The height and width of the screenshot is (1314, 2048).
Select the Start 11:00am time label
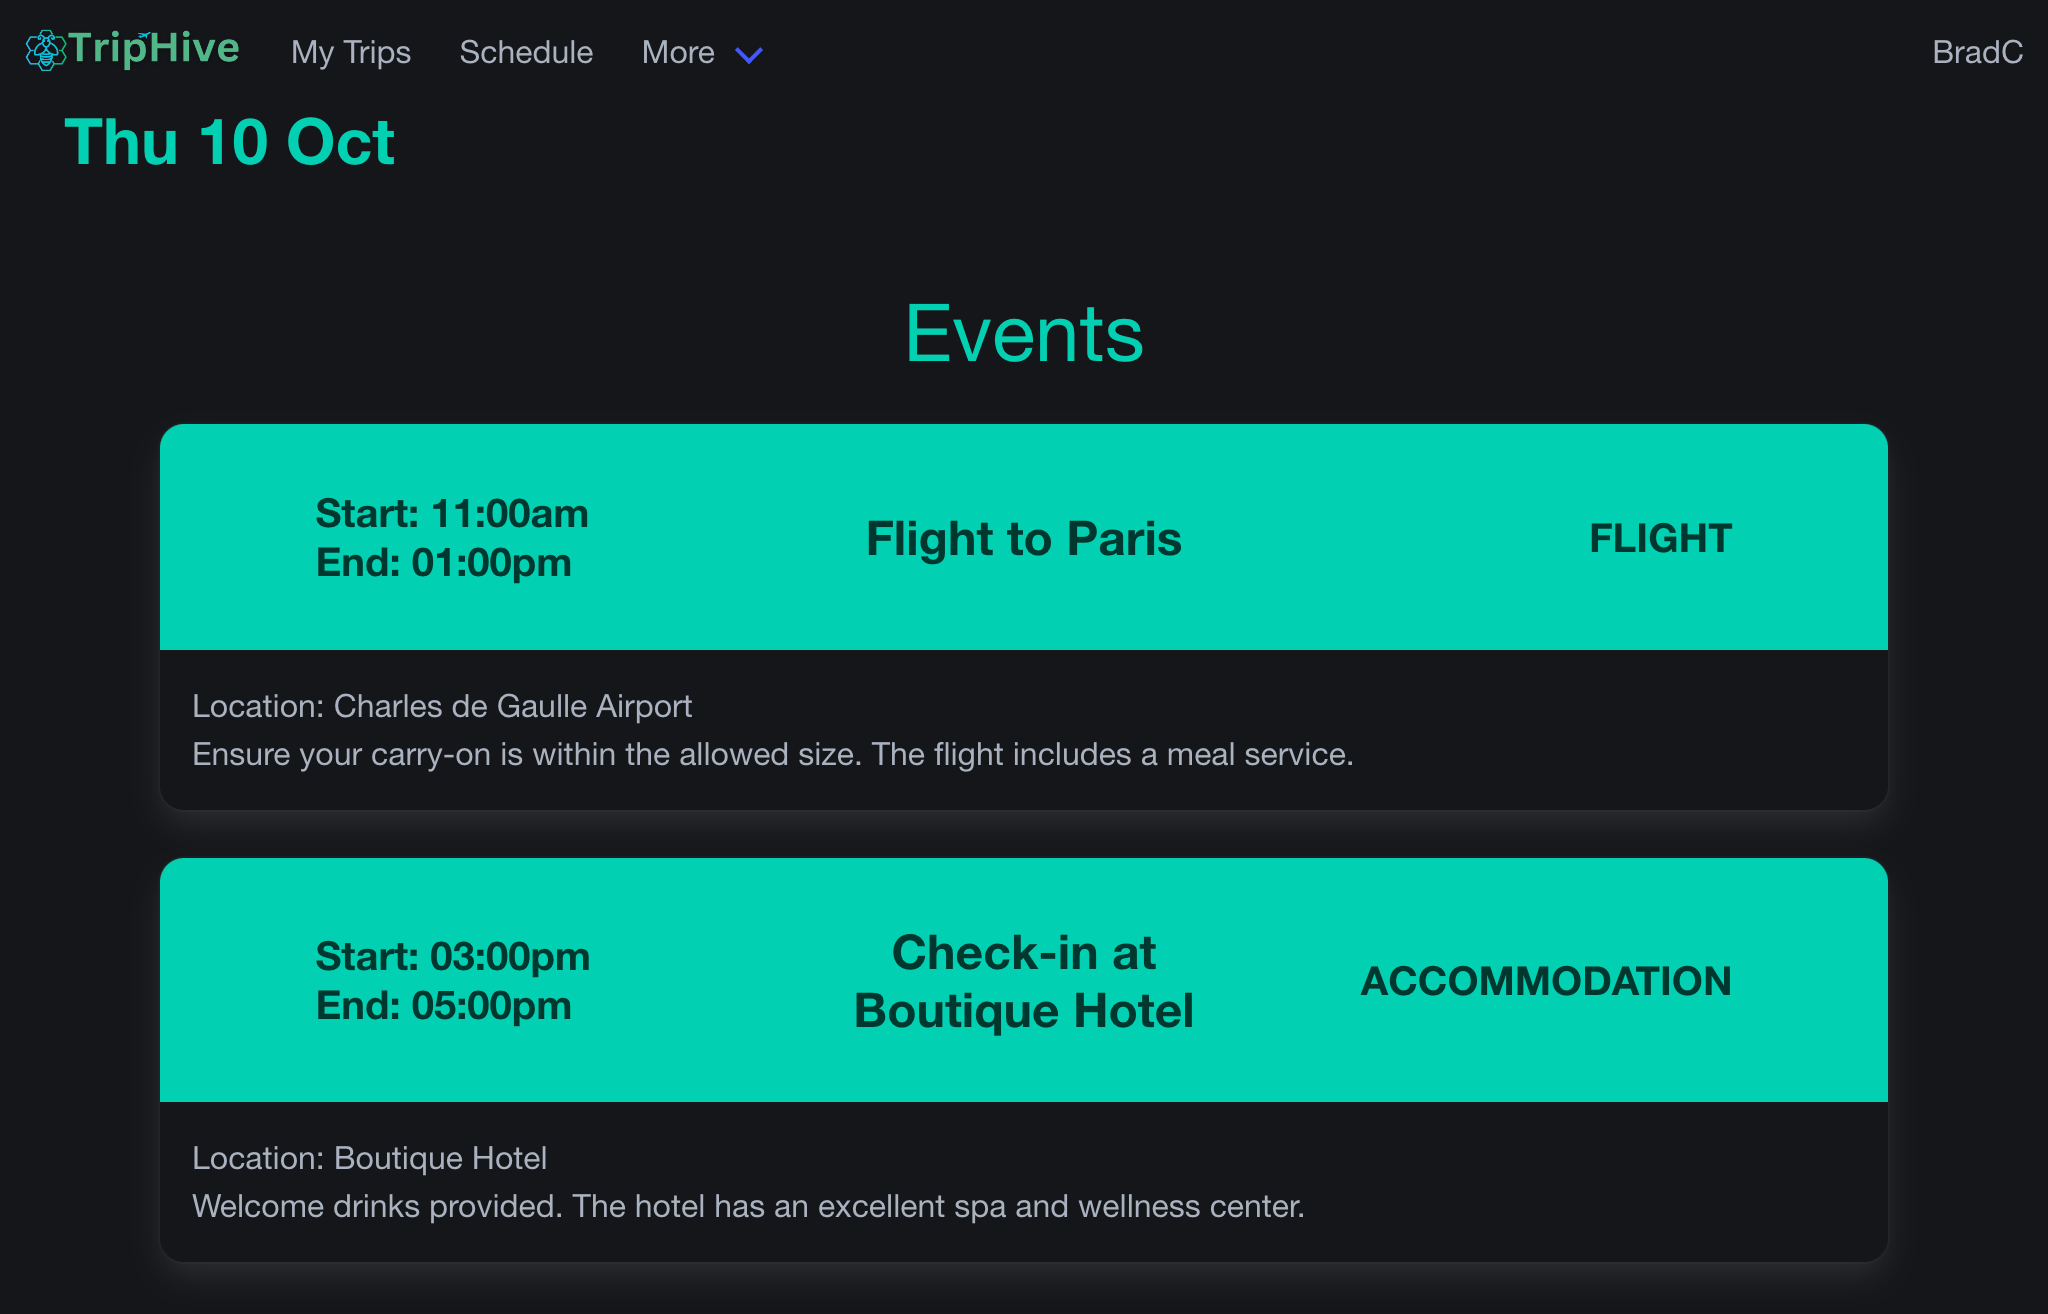452,512
